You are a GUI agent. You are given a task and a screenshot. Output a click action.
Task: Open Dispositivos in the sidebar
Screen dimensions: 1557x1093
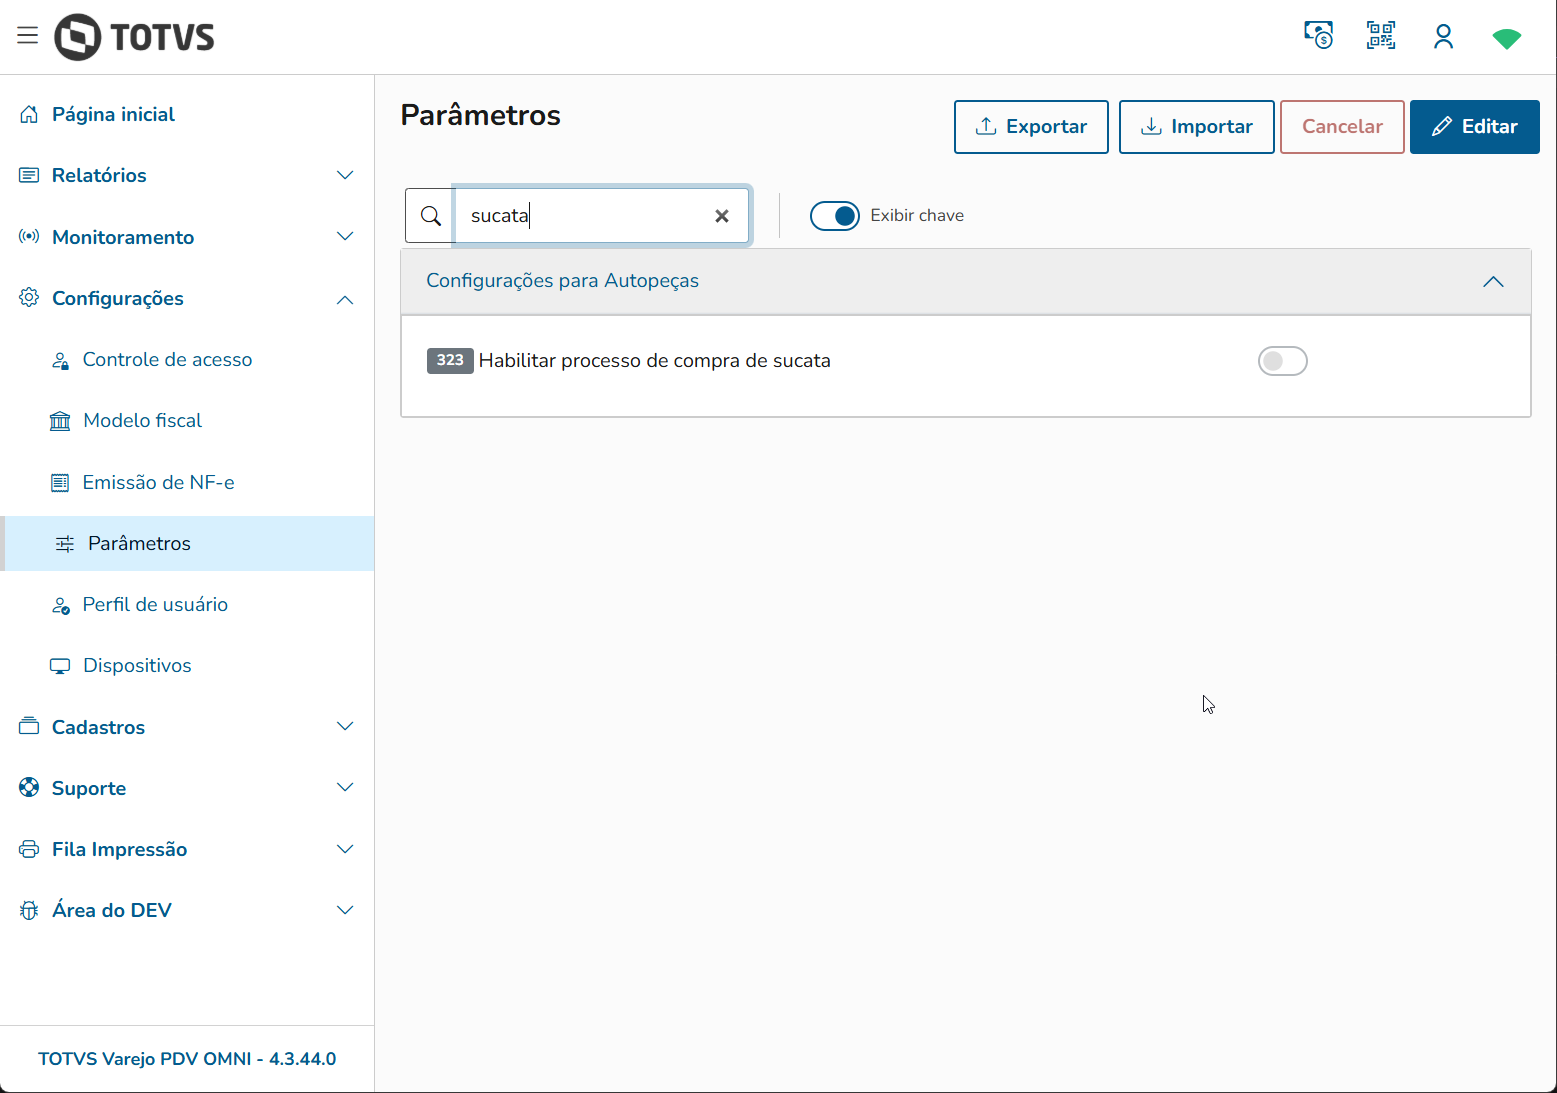(x=137, y=666)
